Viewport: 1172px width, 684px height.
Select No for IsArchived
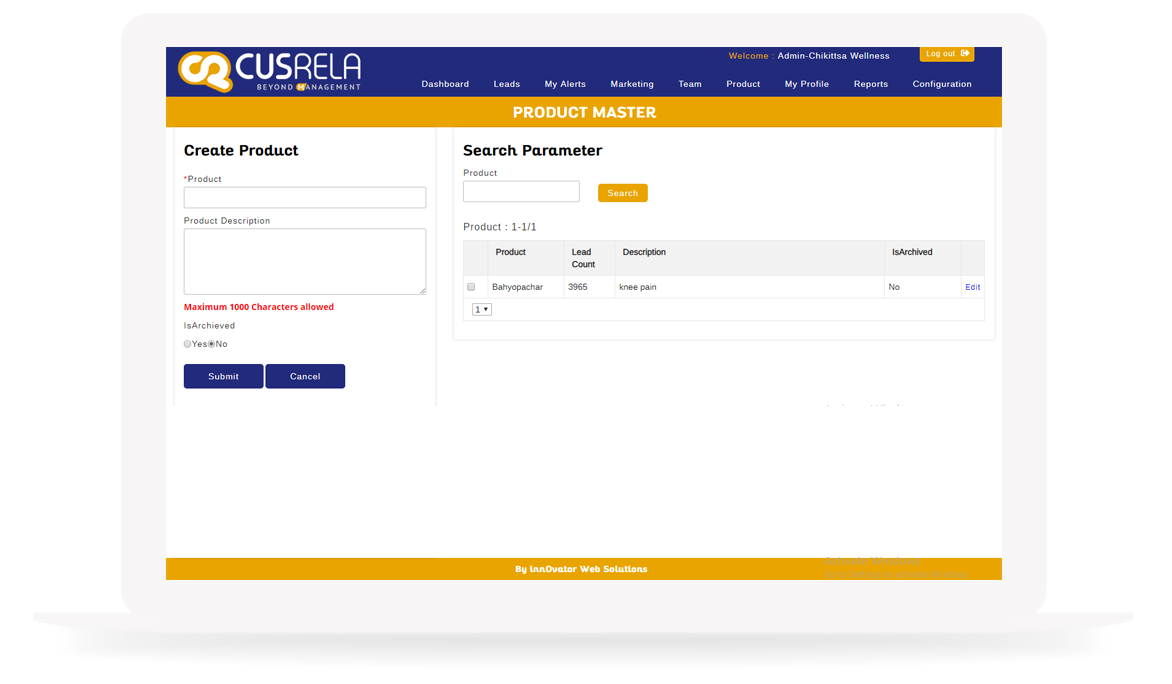(212, 344)
